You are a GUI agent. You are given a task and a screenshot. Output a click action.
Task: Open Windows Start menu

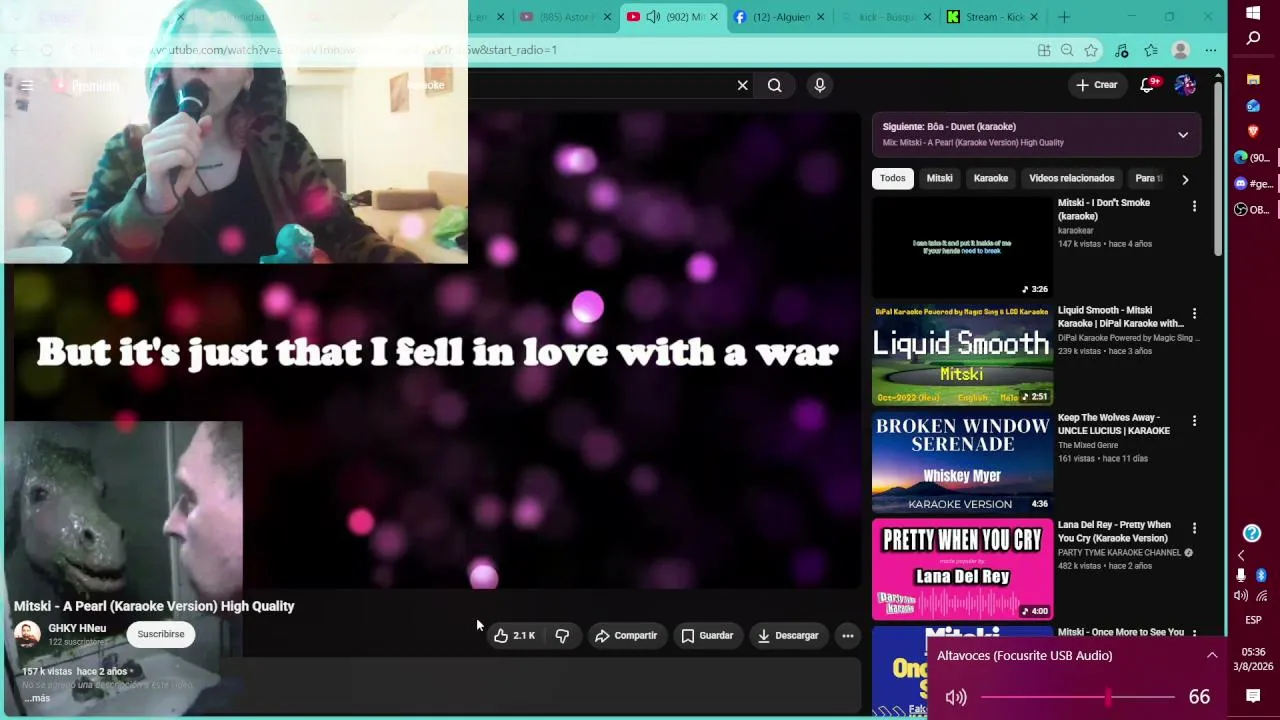click(x=1253, y=13)
